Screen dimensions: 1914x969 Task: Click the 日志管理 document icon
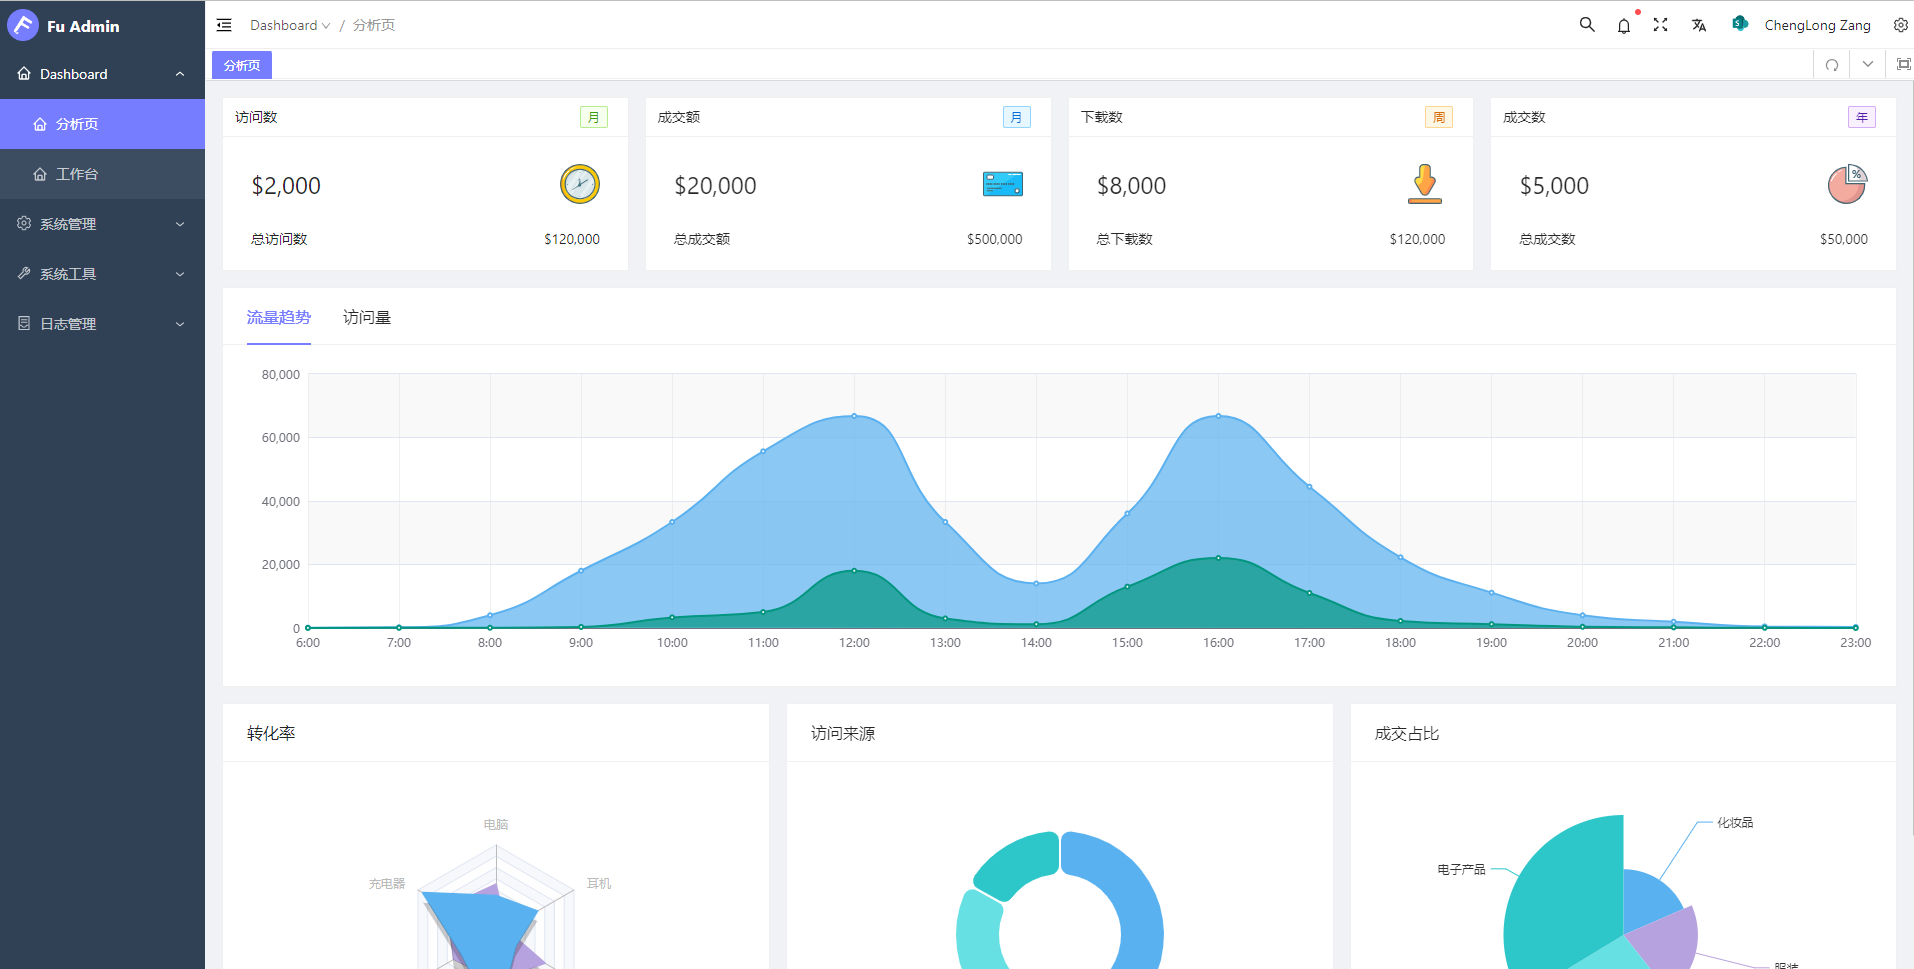pyautogui.click(x=24, y=323)
